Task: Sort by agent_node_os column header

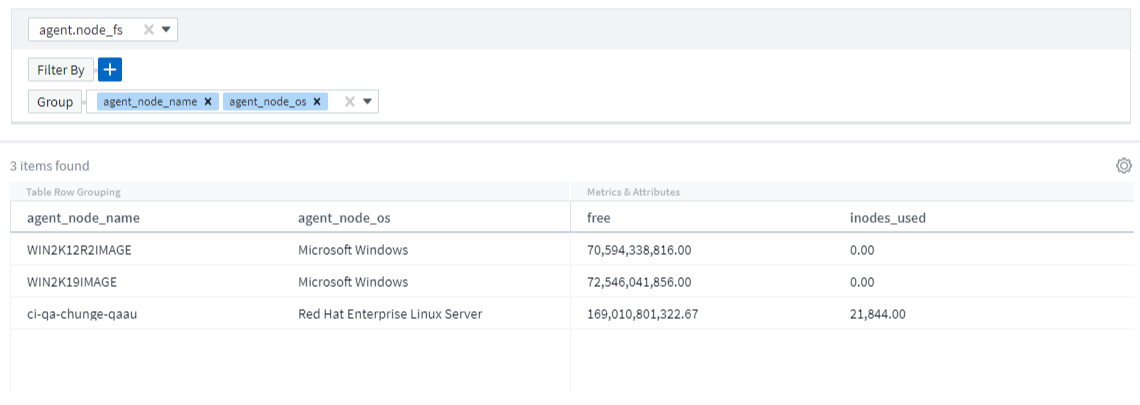Action: (x=343, y=217)
